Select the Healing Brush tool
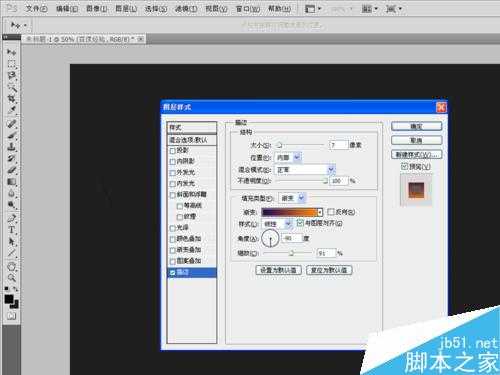 [x=11, y=124]
